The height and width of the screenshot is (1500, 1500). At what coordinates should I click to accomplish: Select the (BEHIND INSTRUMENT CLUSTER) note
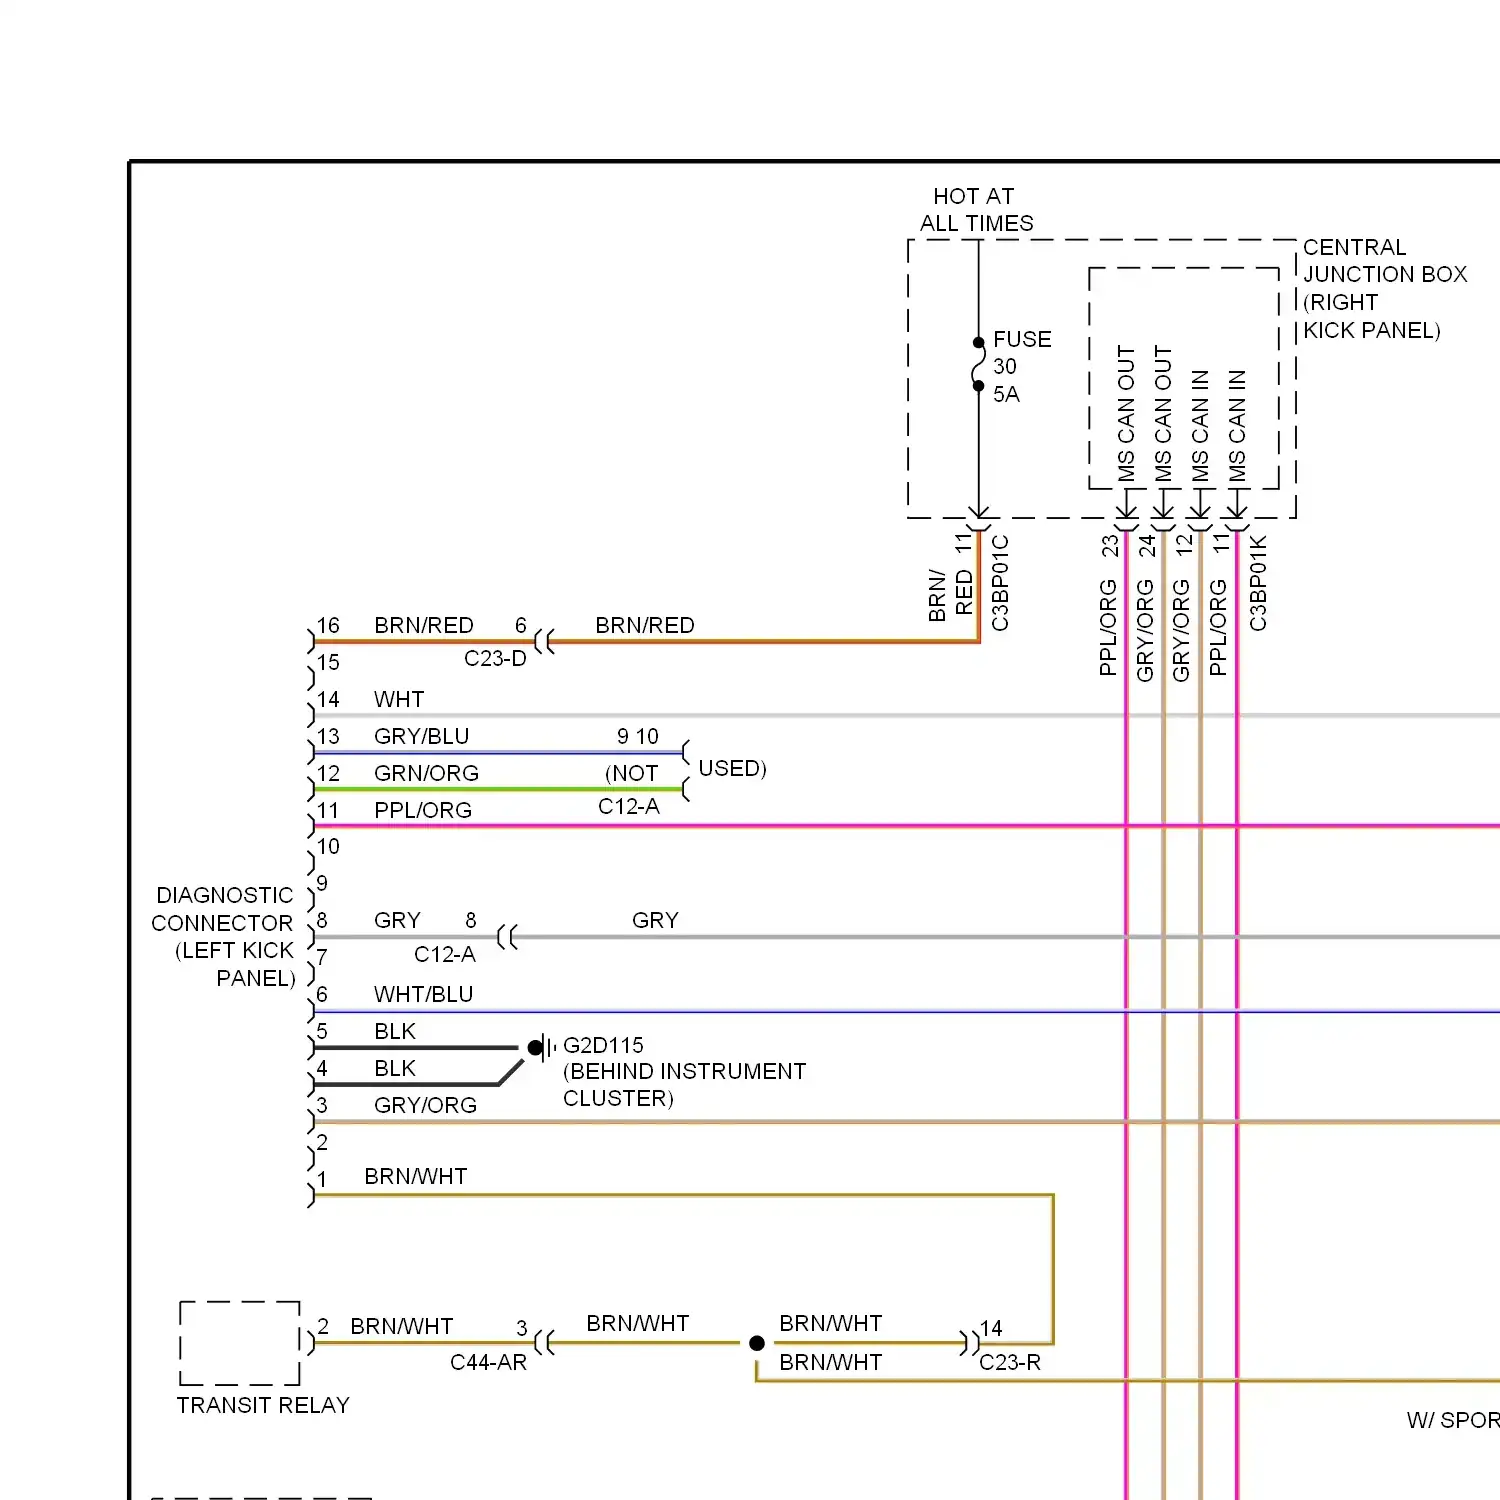pos(684,1085)
